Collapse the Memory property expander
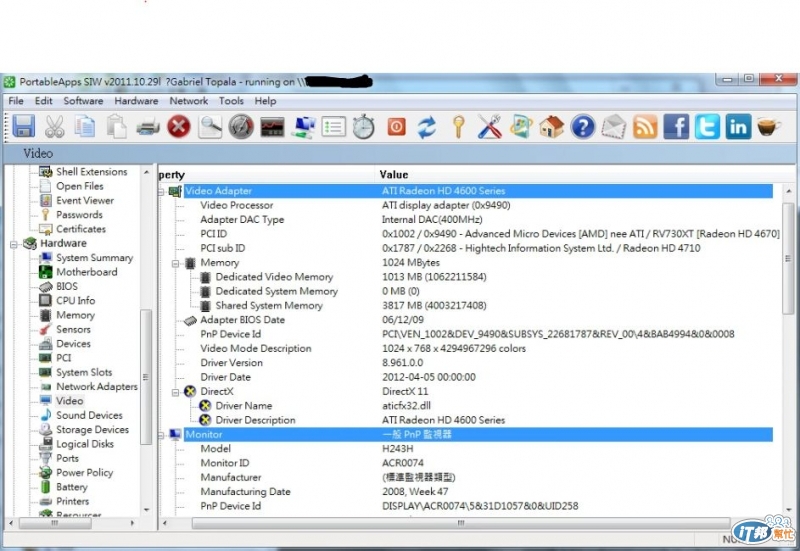This screenshot has width=800, height=551. 176,263
